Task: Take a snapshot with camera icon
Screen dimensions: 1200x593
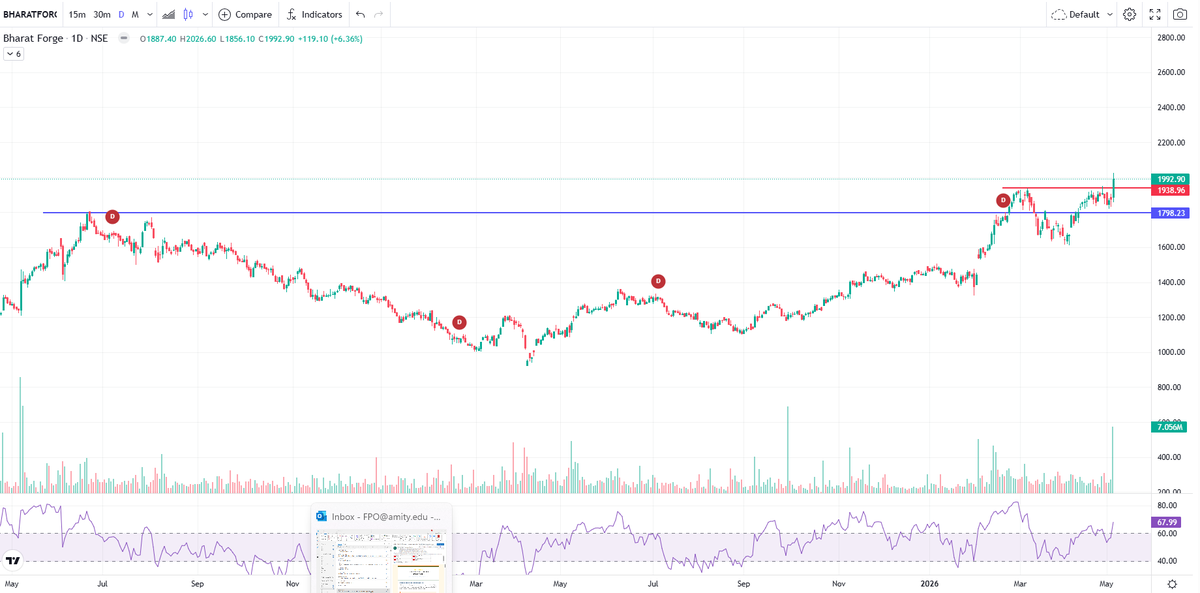Action: point(1180,14)
